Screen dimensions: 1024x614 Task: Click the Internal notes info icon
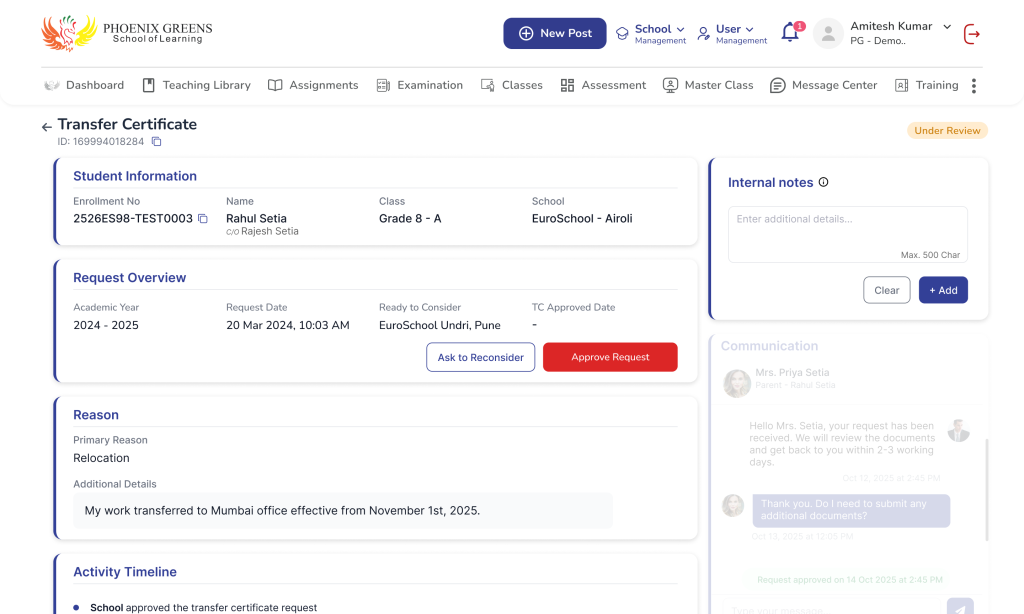(x=824, y=182)
